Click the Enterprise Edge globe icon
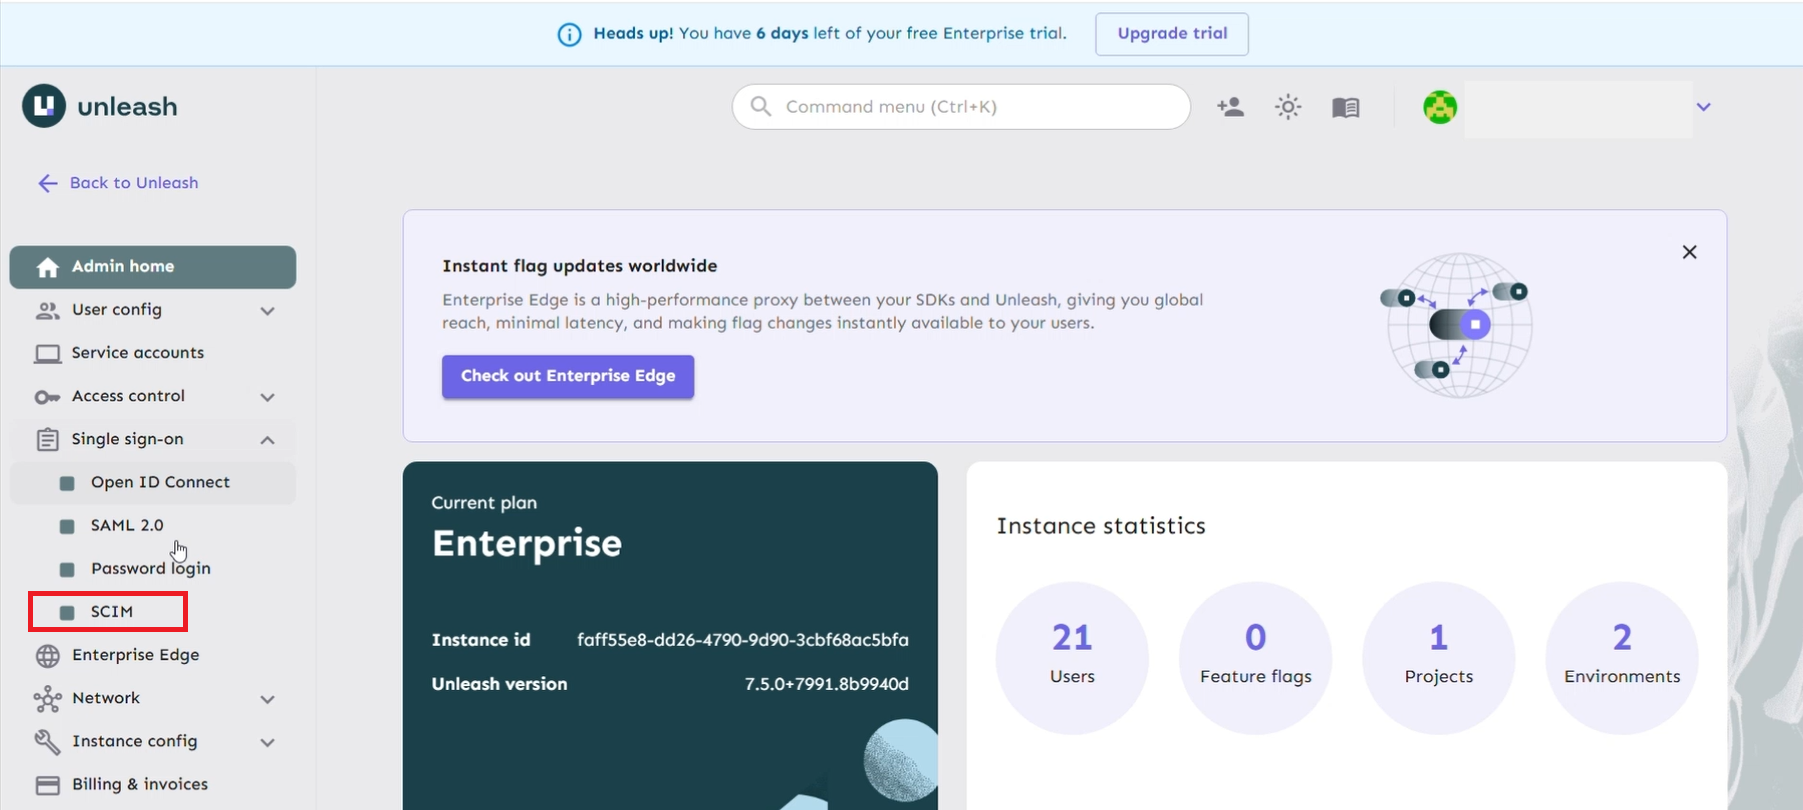The width and height of the screenshot is (1803, 810). pos(47,656)
